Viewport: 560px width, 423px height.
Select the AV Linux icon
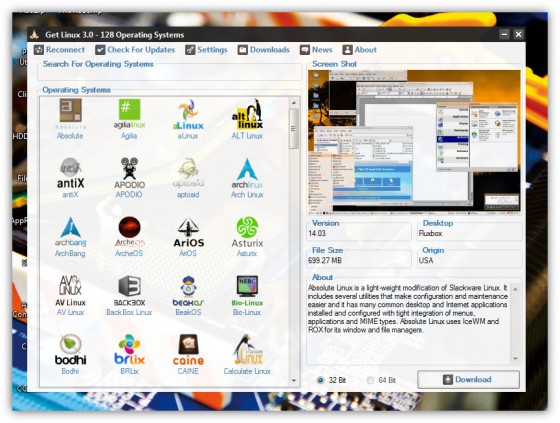coord(70,291)
